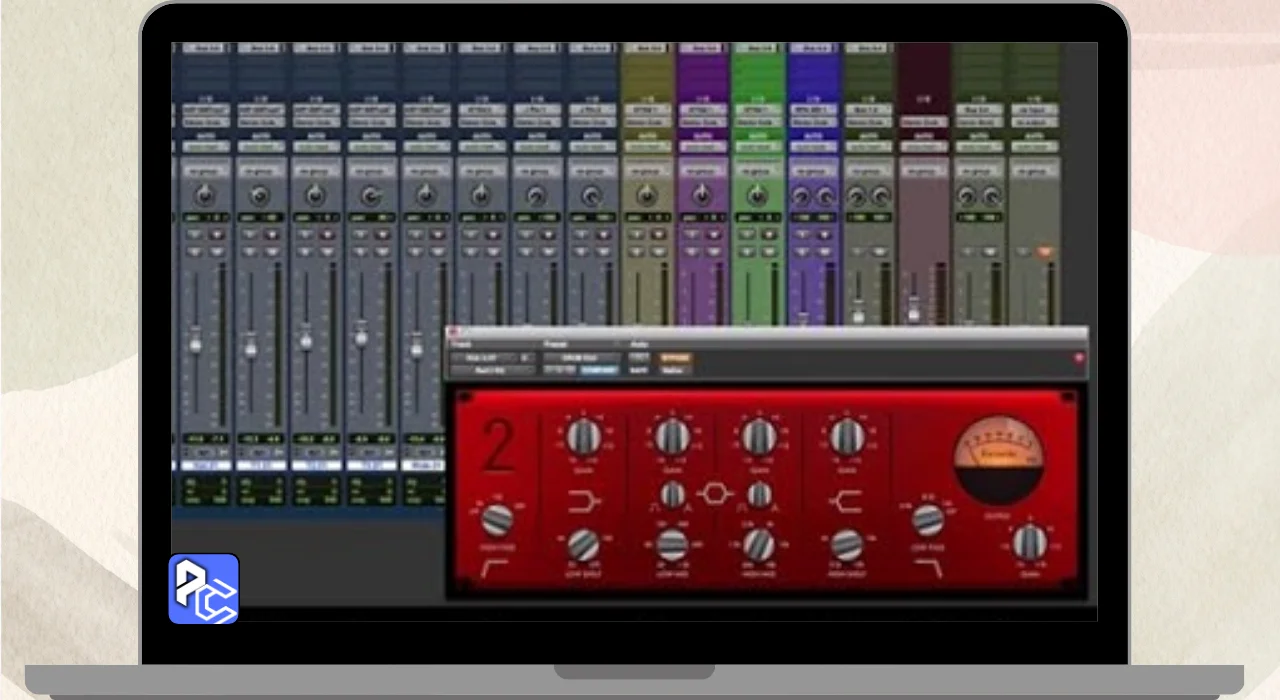The image size is (1280, 700).
Task: Close the red EQ plugin window
Action: tap(452, 332)
